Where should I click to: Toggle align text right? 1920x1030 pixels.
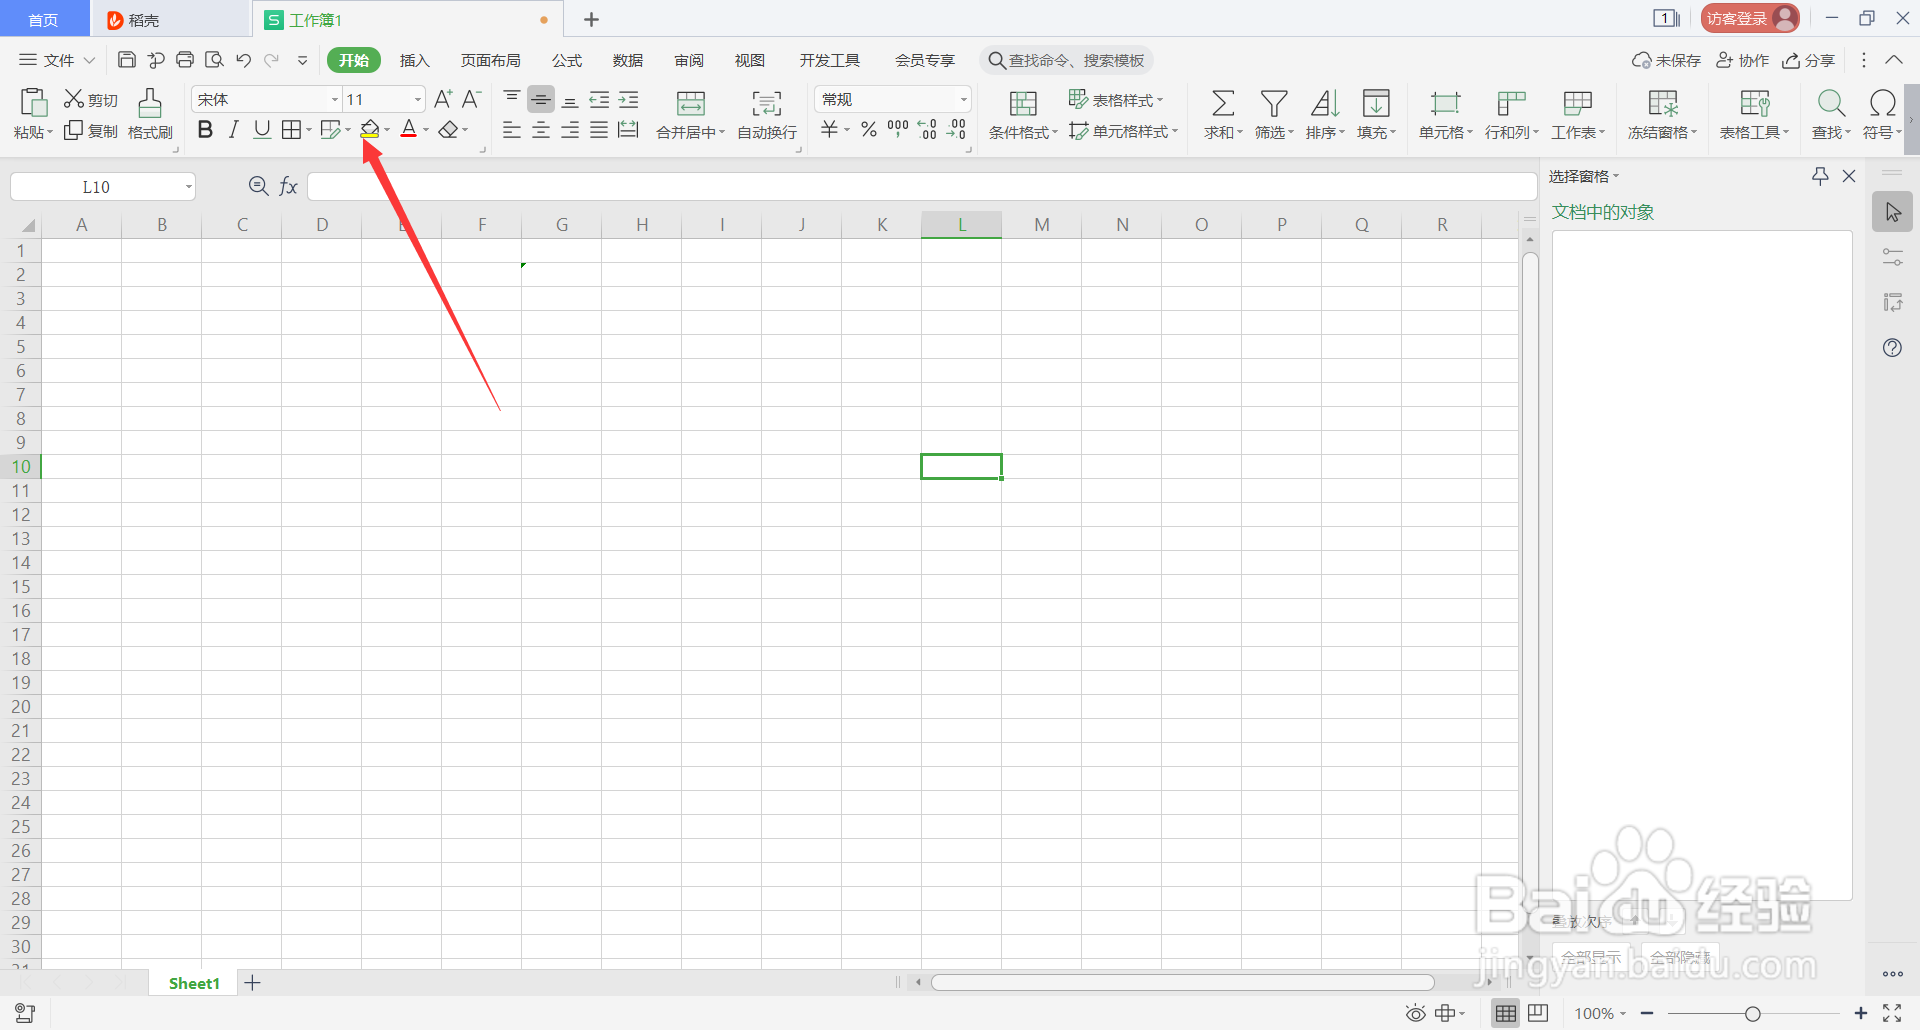click(x=570, y=130)
